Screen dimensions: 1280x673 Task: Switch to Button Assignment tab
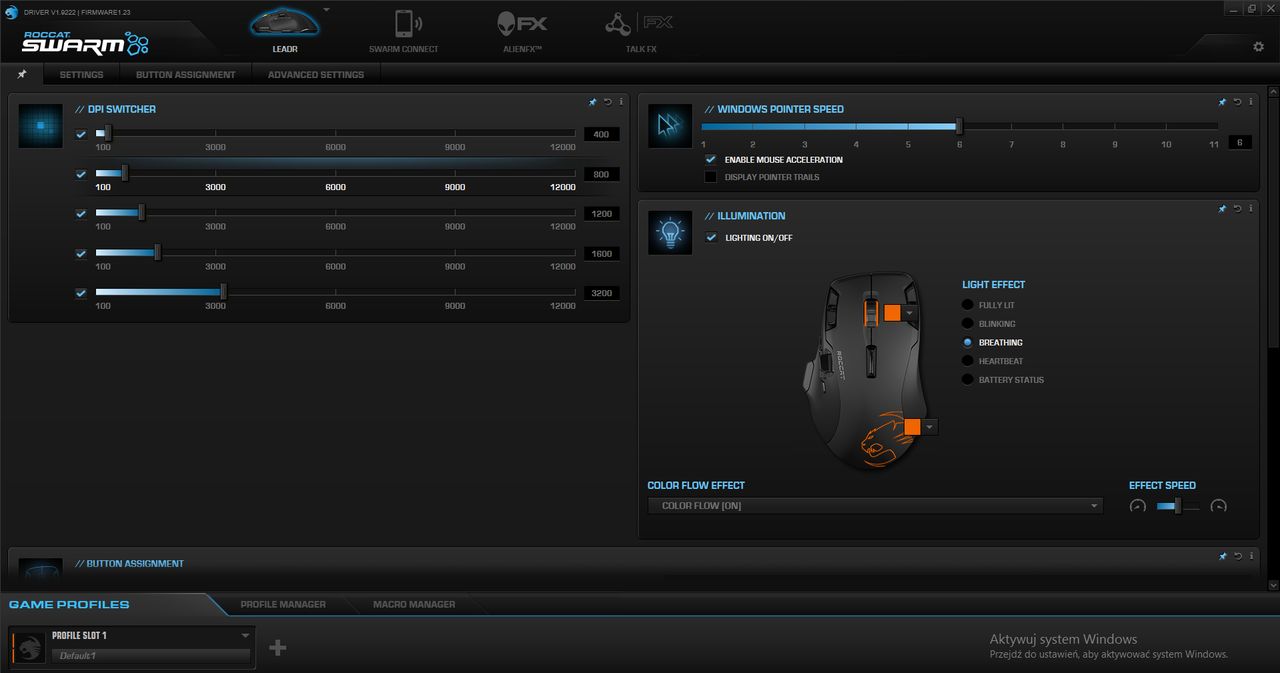click(x=186, y=75)
